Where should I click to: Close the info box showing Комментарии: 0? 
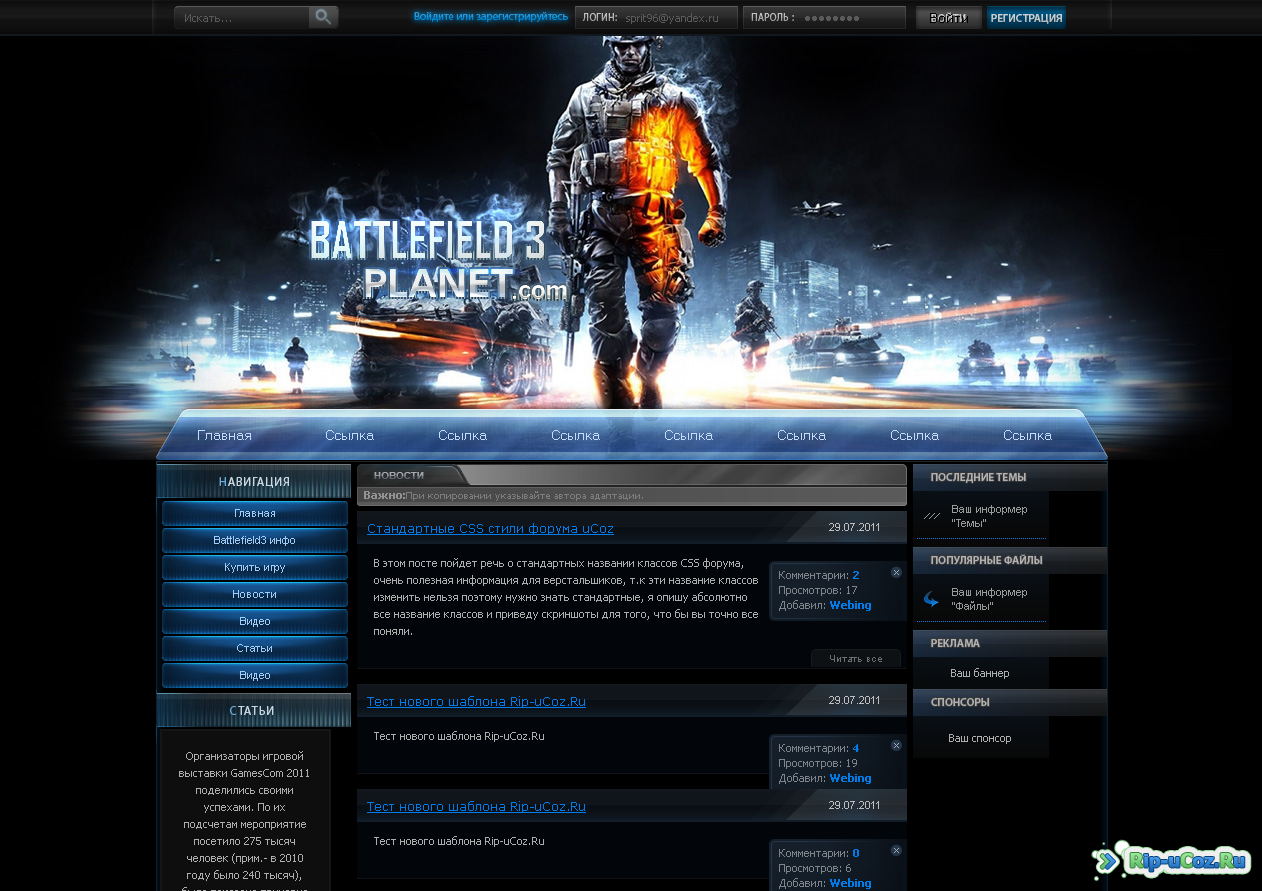[x=896, y=850]
